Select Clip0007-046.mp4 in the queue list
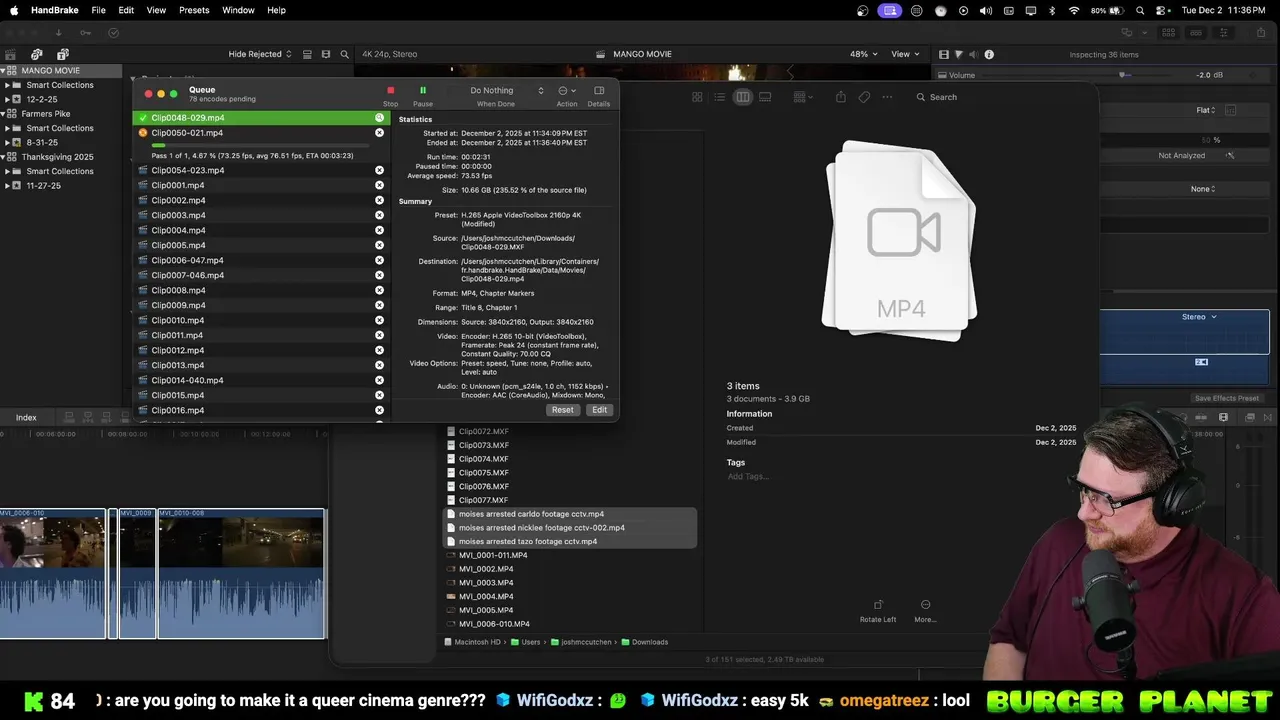 (x=261, y=275)
